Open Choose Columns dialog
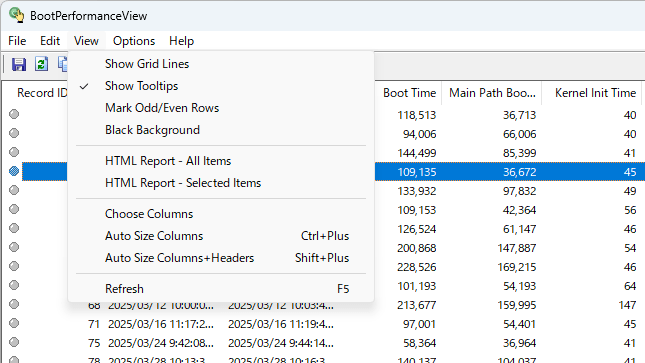This screenshot has width=645, height=363. [221, 214]
